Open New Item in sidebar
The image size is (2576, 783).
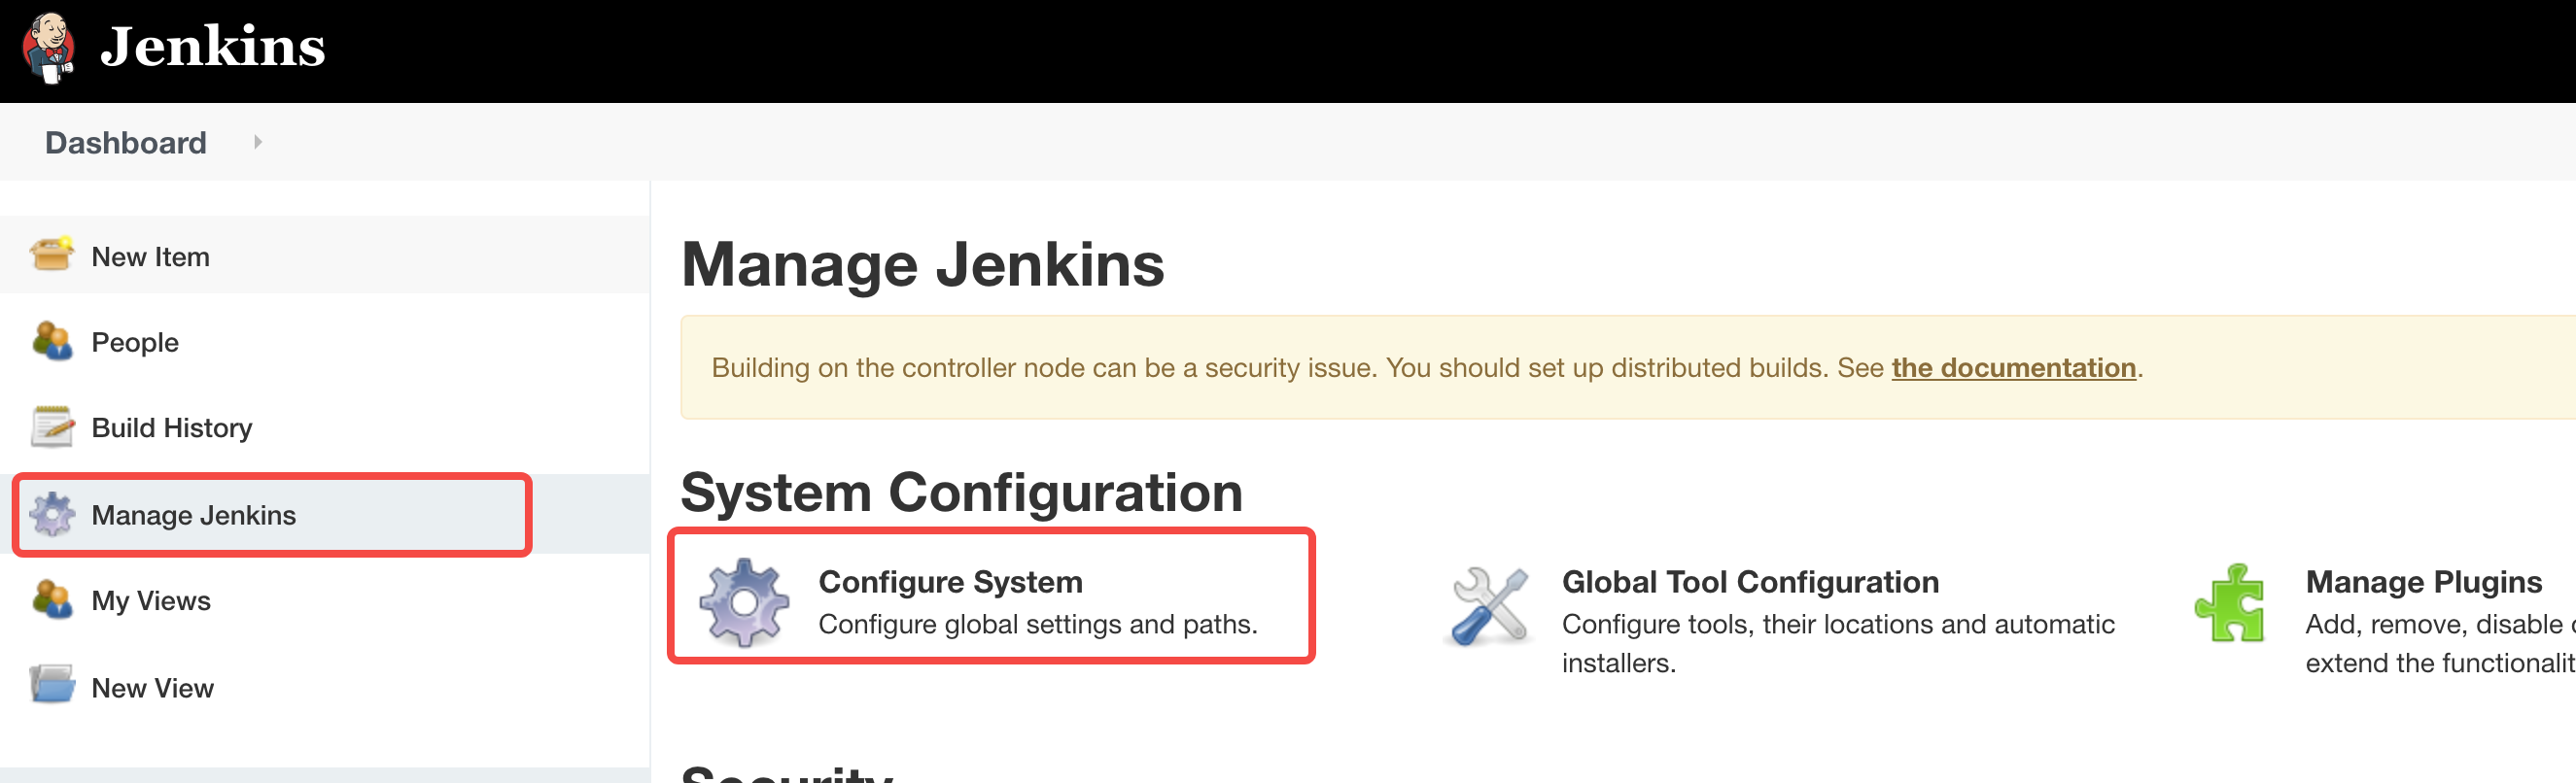click(x=150, y=257)
